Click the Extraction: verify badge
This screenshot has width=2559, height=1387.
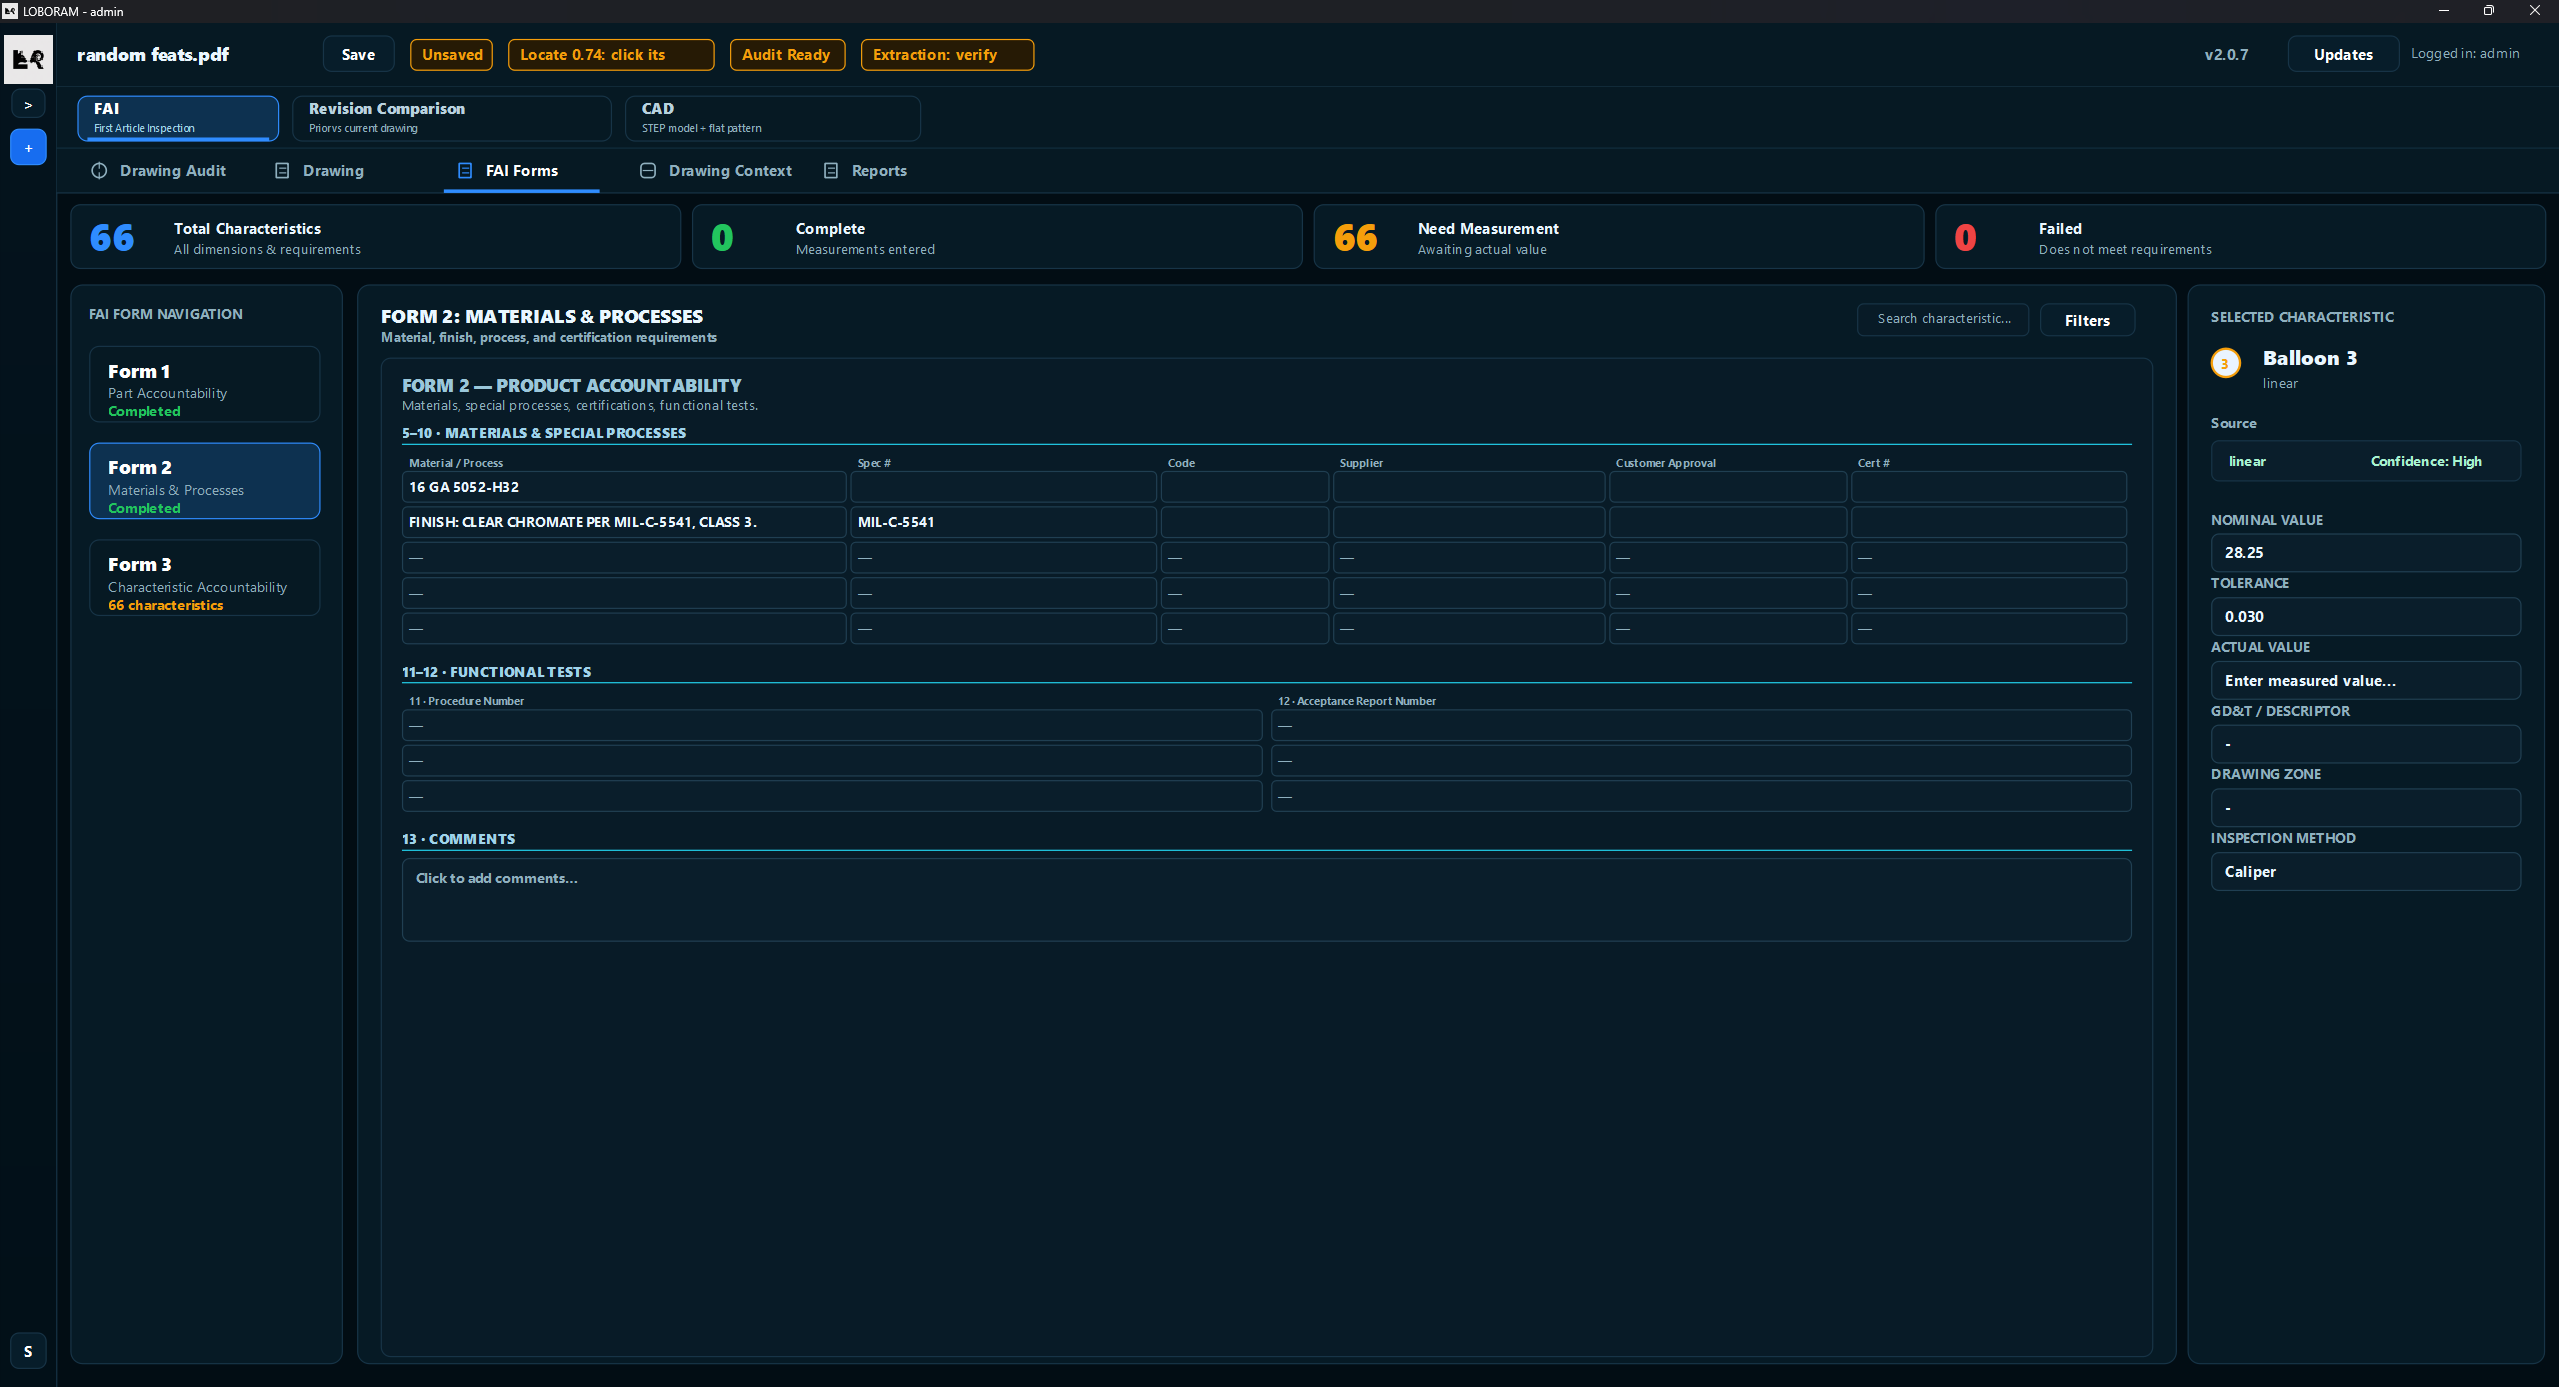(947, 55)
